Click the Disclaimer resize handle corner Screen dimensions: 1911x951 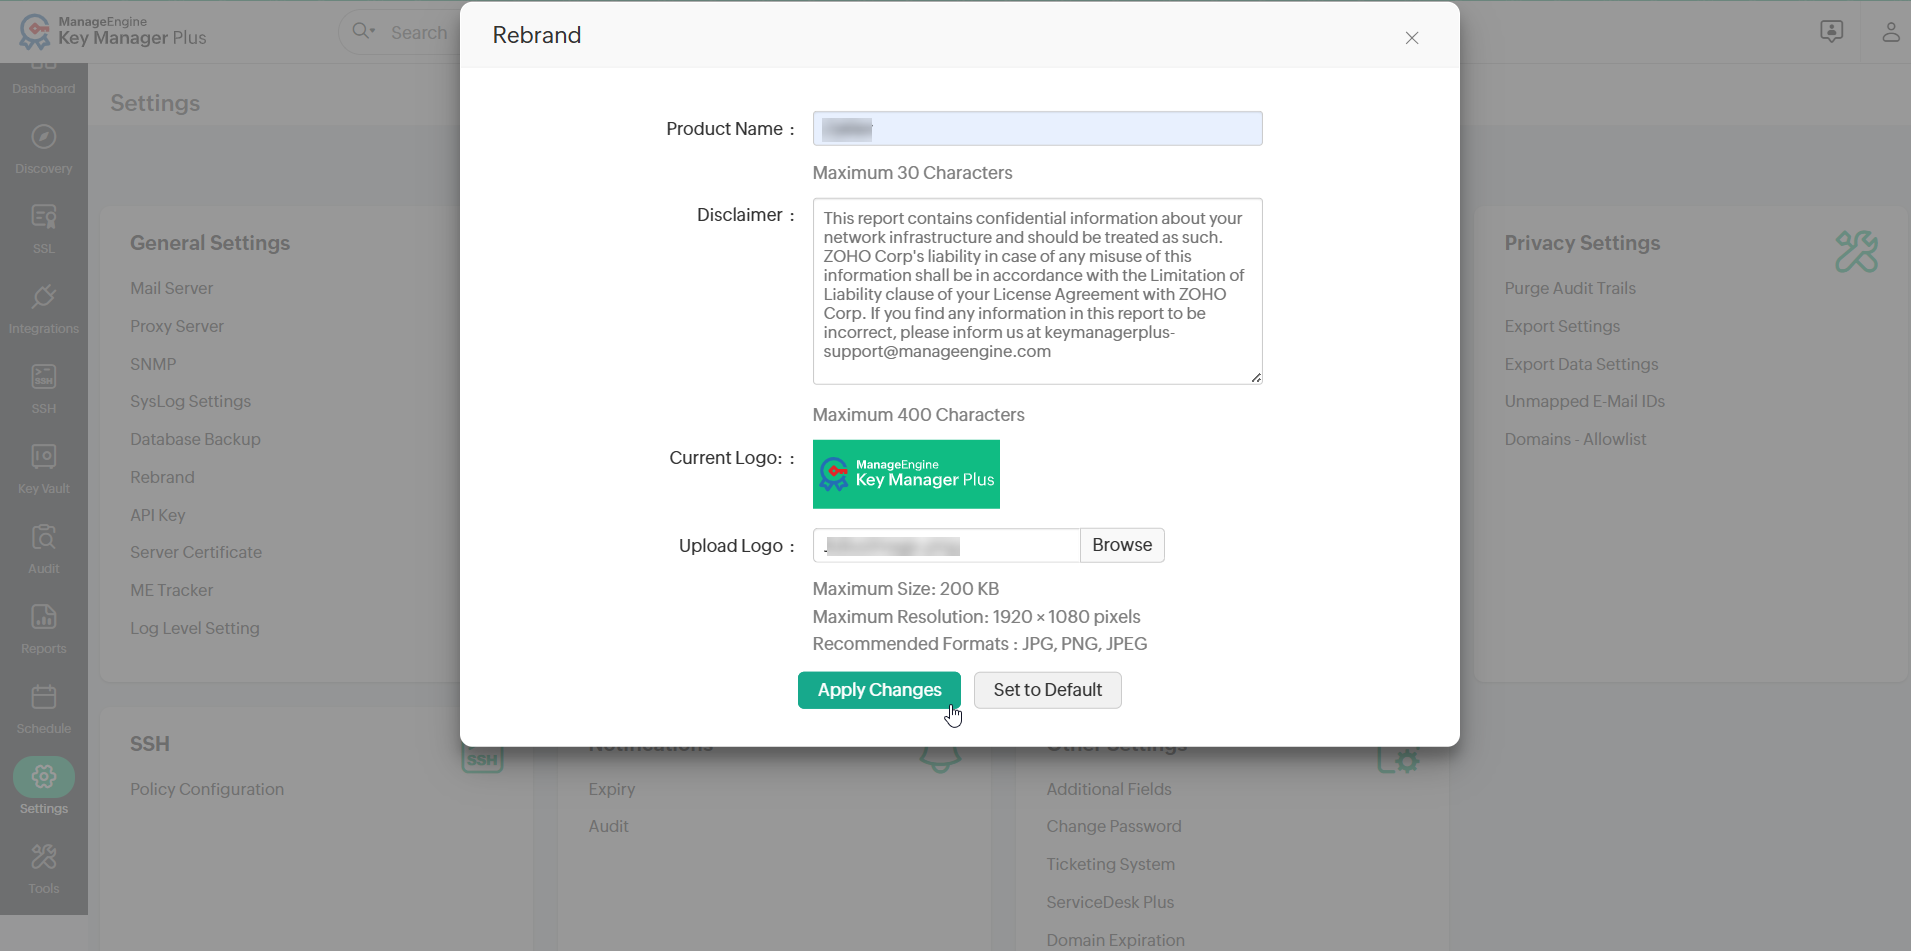1256,377
